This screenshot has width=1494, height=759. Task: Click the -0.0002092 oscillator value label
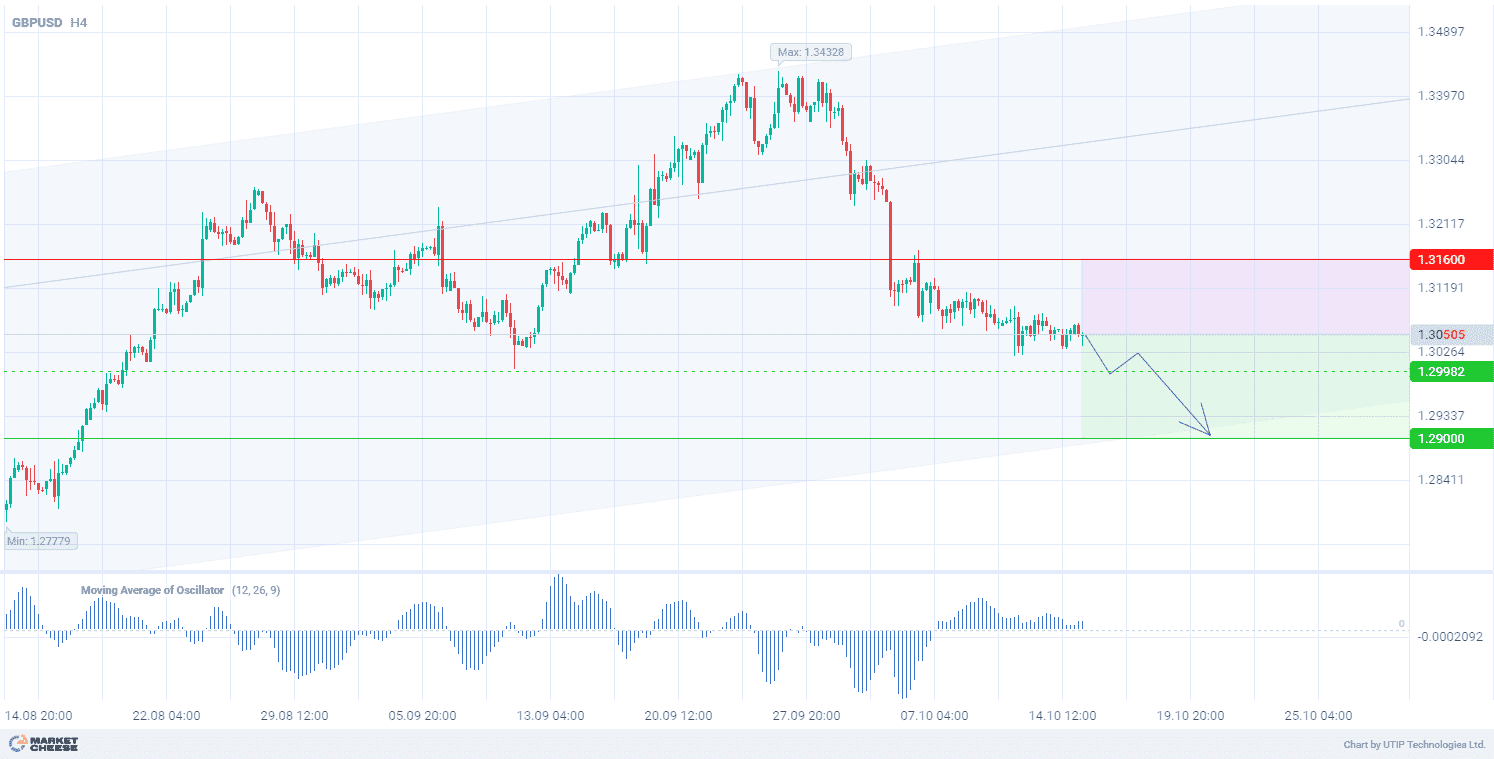pos(1450,636)
